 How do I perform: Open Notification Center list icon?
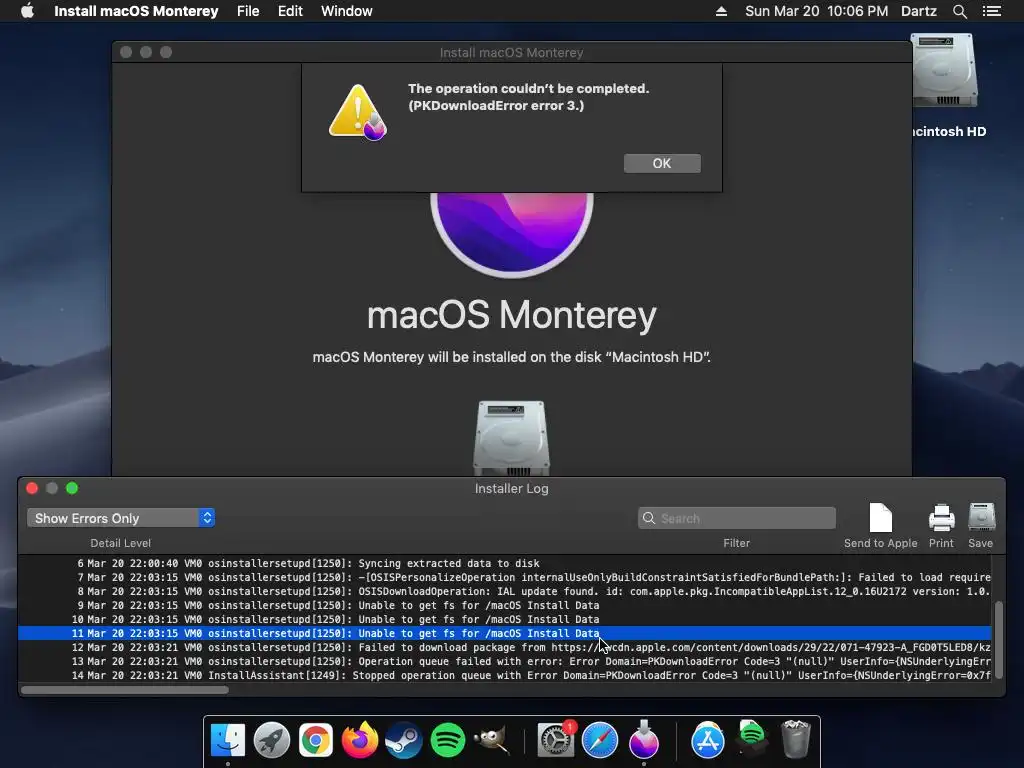coord(991,11)
